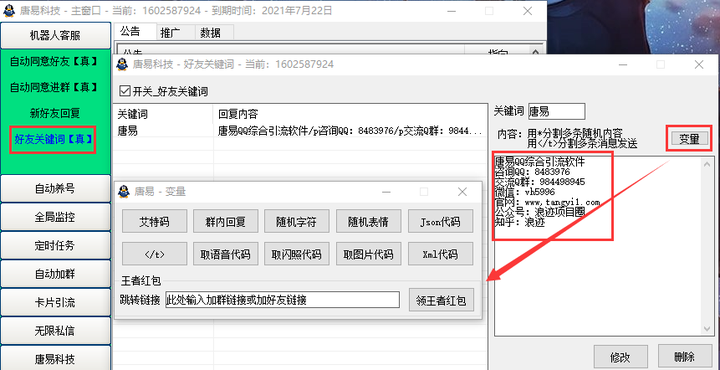This screenshot has width=720, height=370.
Task: Click the 取图片代码 button
Action: coord(368,254)
